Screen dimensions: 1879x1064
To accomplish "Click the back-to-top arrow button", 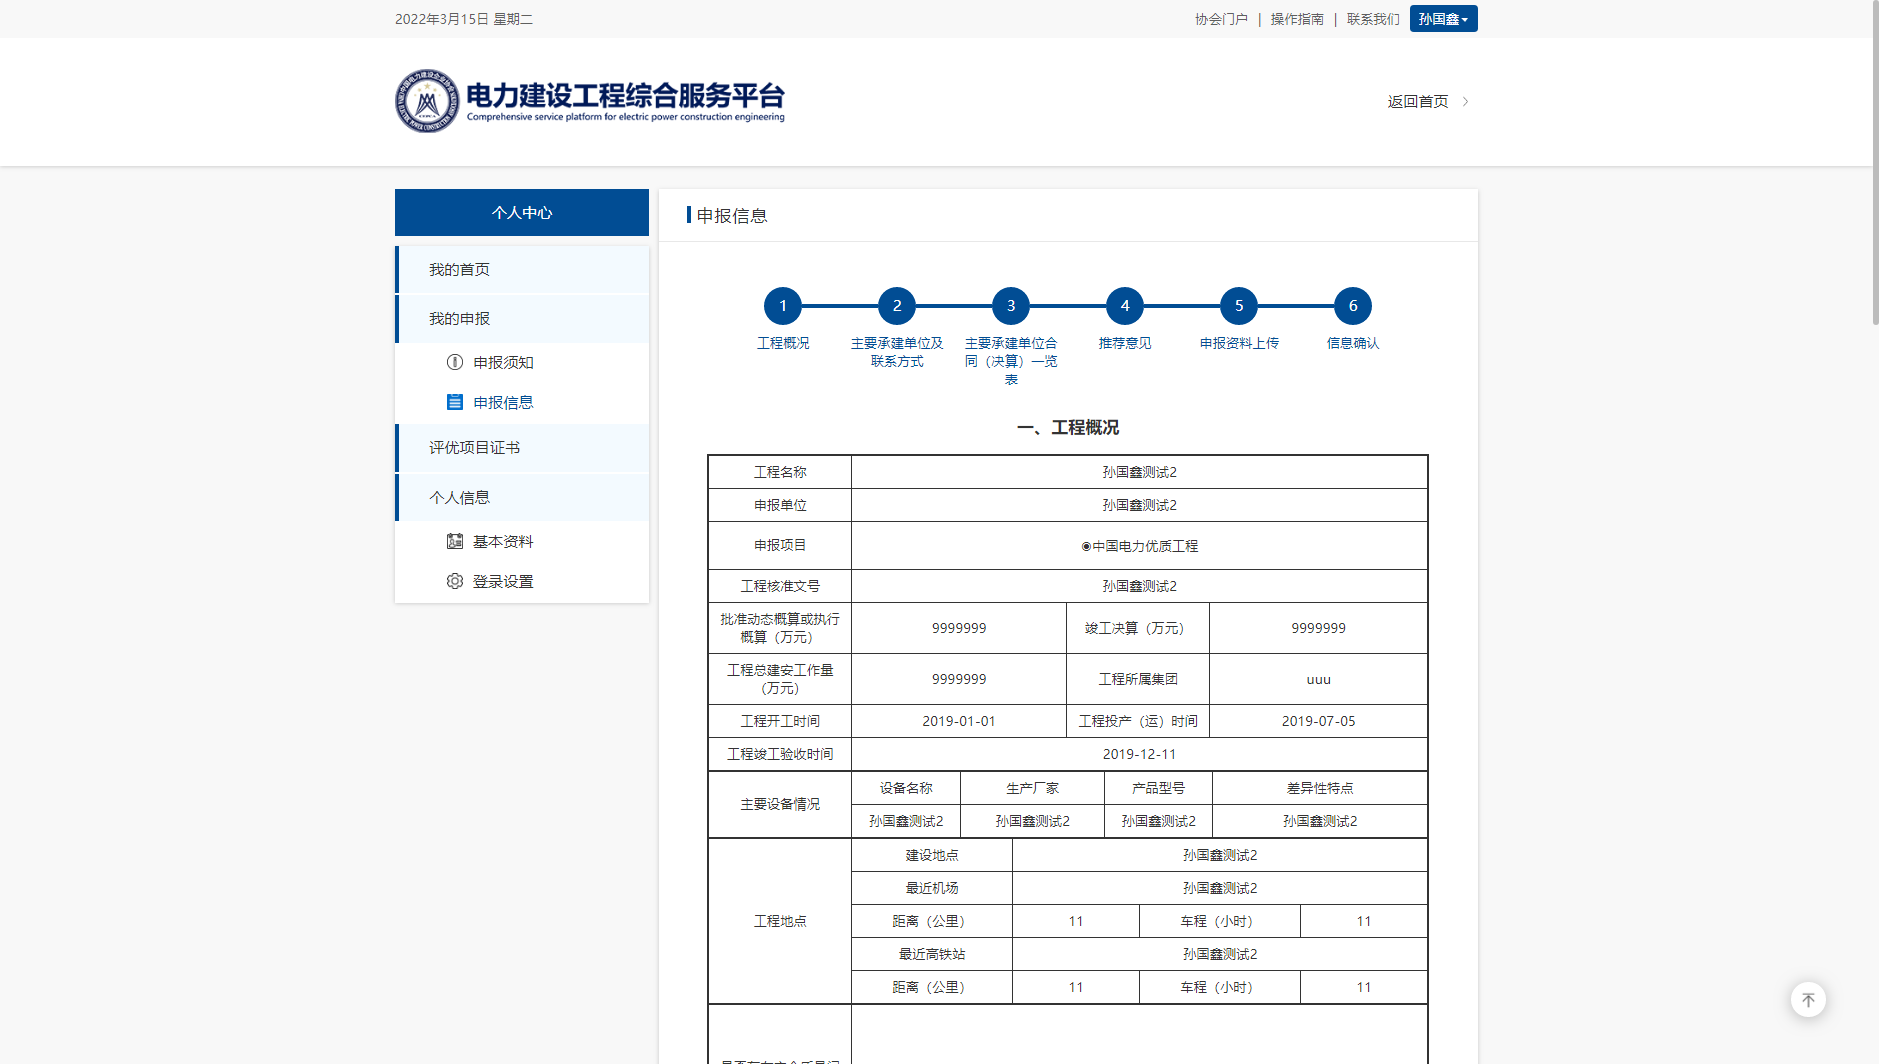I will [1808, 1000].
